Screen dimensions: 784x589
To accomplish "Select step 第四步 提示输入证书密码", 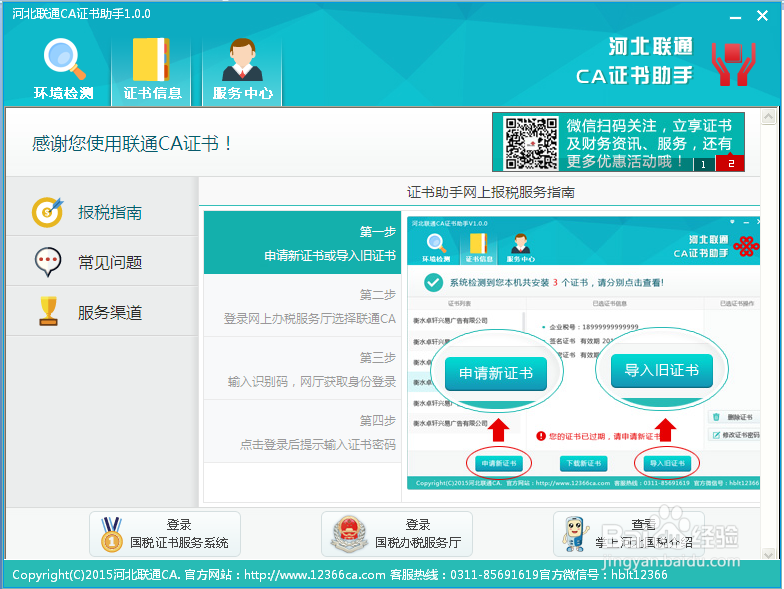I will [x=302, y=432].
